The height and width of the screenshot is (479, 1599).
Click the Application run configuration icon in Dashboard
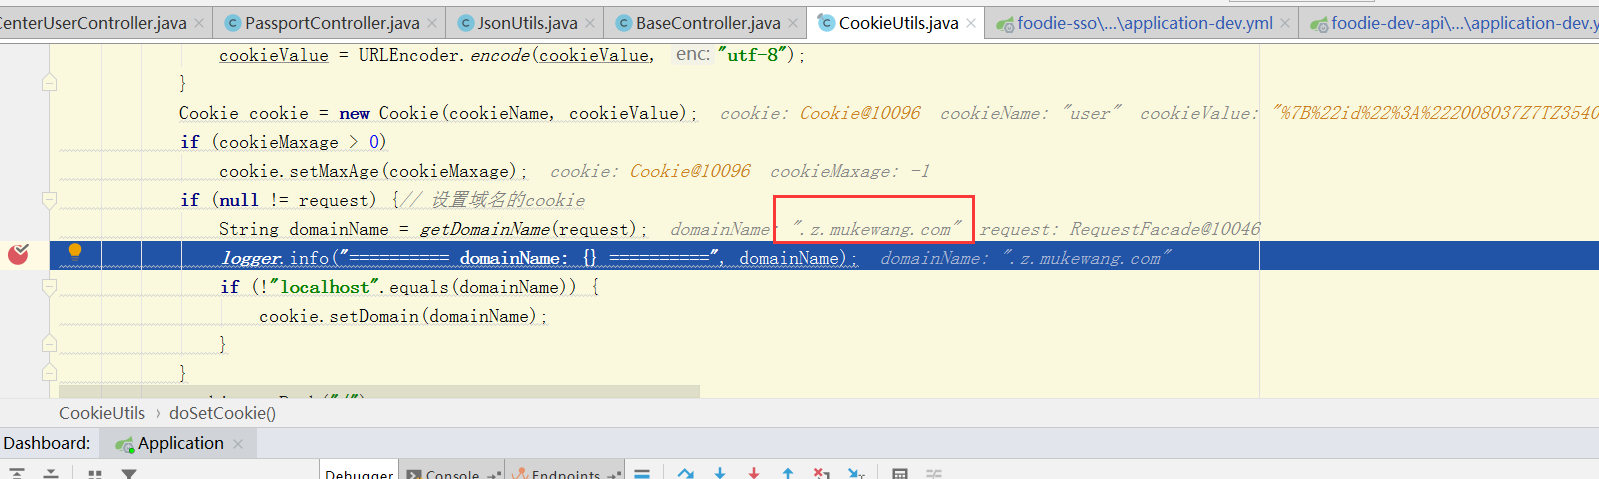coord(124,444)
